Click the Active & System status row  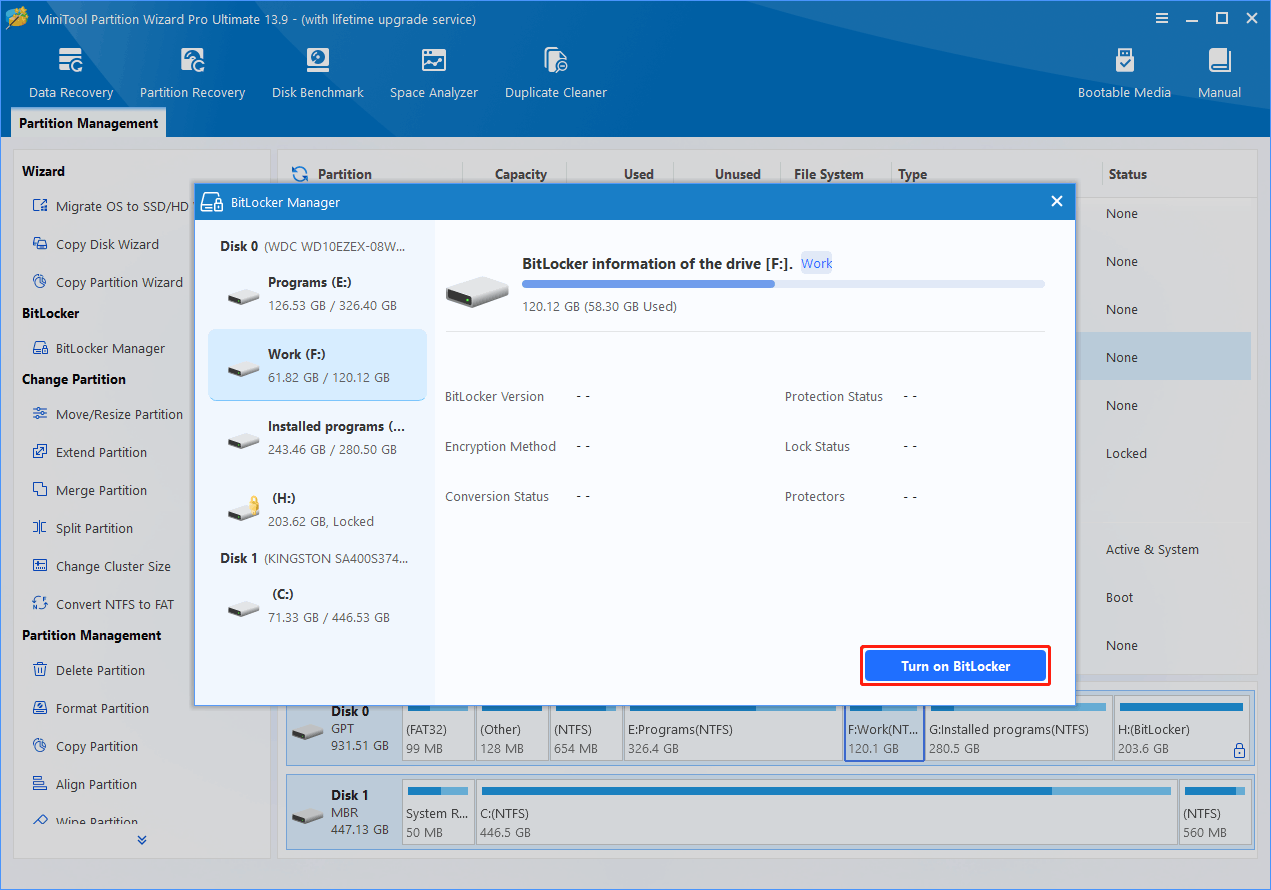1152,549
